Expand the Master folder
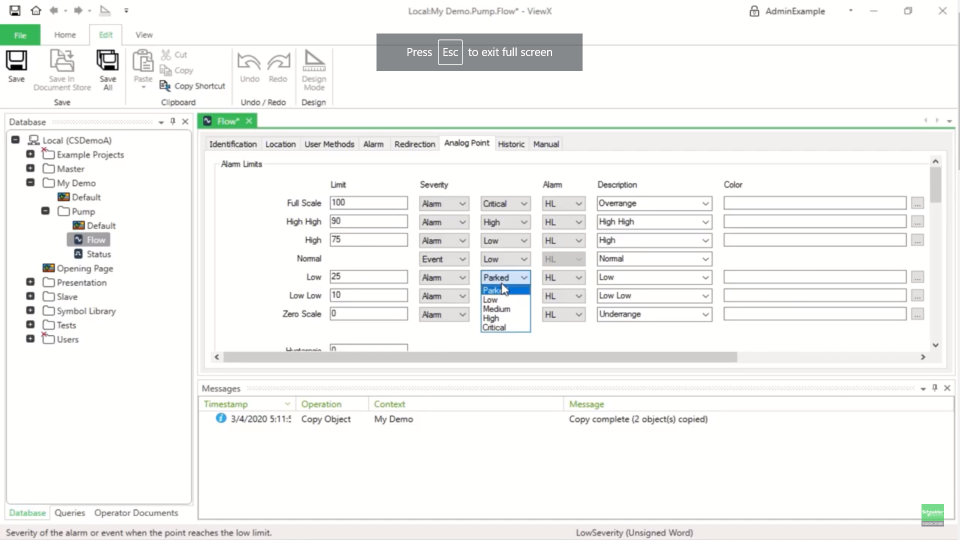 [x=30, y=168]
